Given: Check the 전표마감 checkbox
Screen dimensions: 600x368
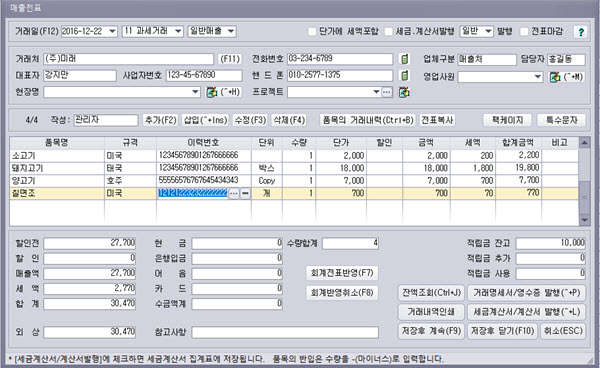Looking at the screenshot, I should tap(524, 31).
